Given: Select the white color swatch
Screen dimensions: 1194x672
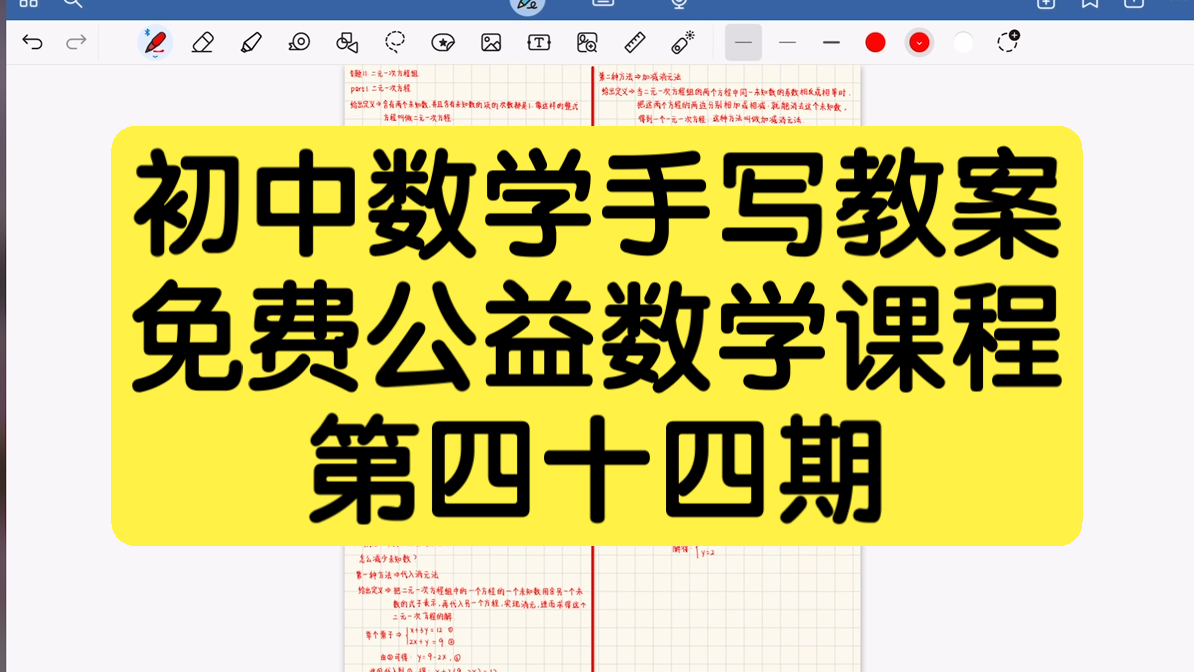Looking at the screenshot, I should tap(963, 42).
